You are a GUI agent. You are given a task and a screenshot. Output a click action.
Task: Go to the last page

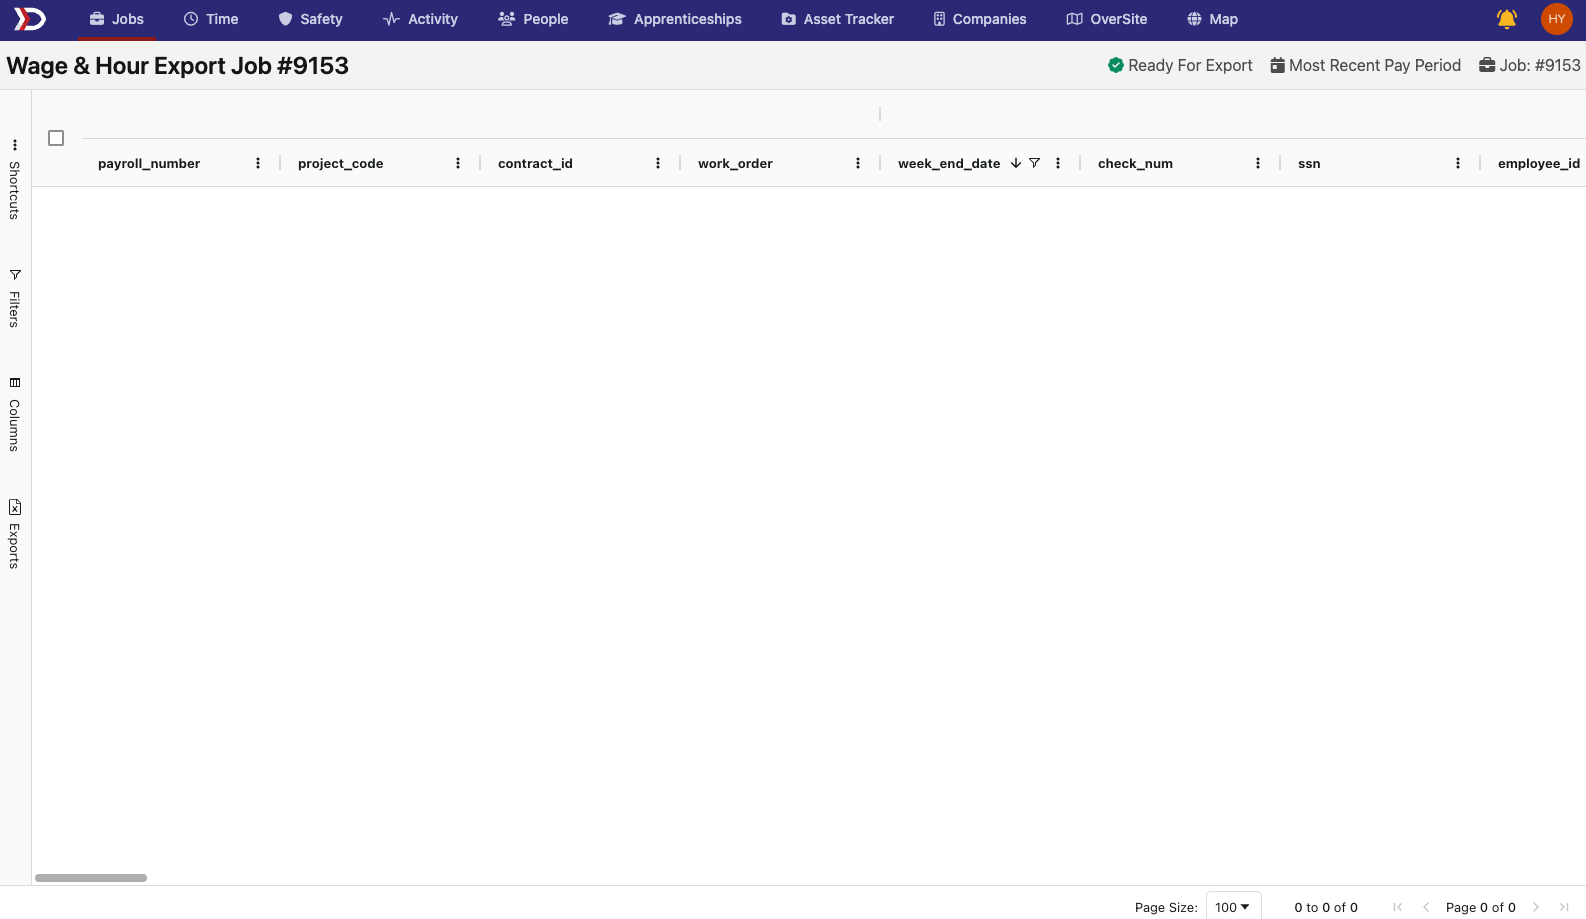[x=1564, y=907]
